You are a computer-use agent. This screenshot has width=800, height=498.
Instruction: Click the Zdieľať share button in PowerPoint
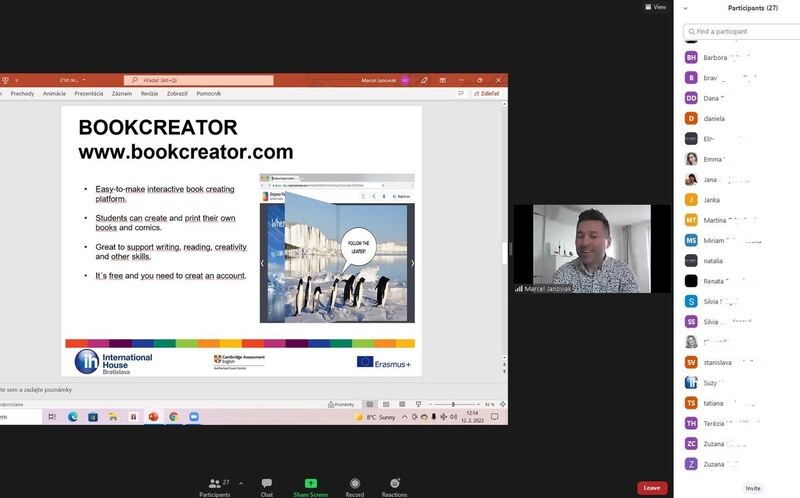pos(487,94)
